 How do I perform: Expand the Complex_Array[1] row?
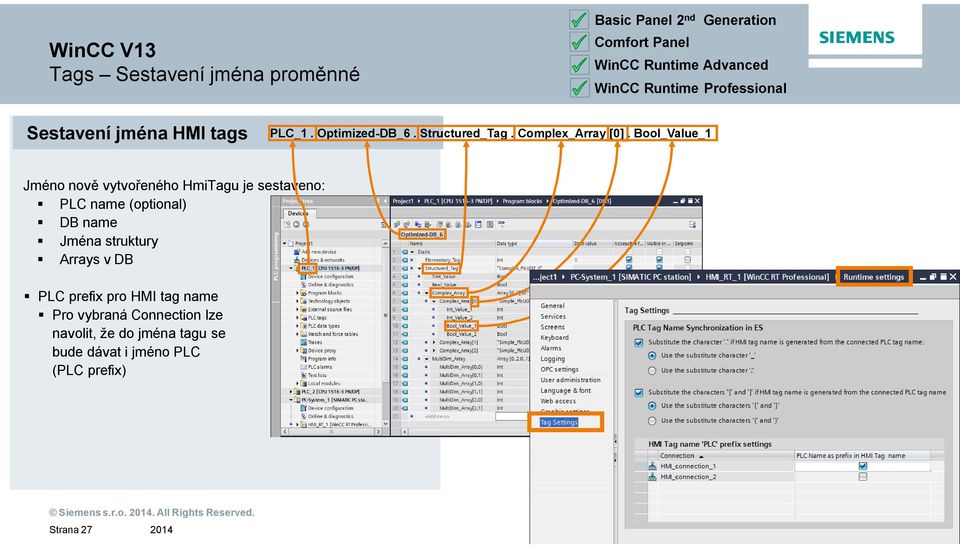tap(434, 342)
